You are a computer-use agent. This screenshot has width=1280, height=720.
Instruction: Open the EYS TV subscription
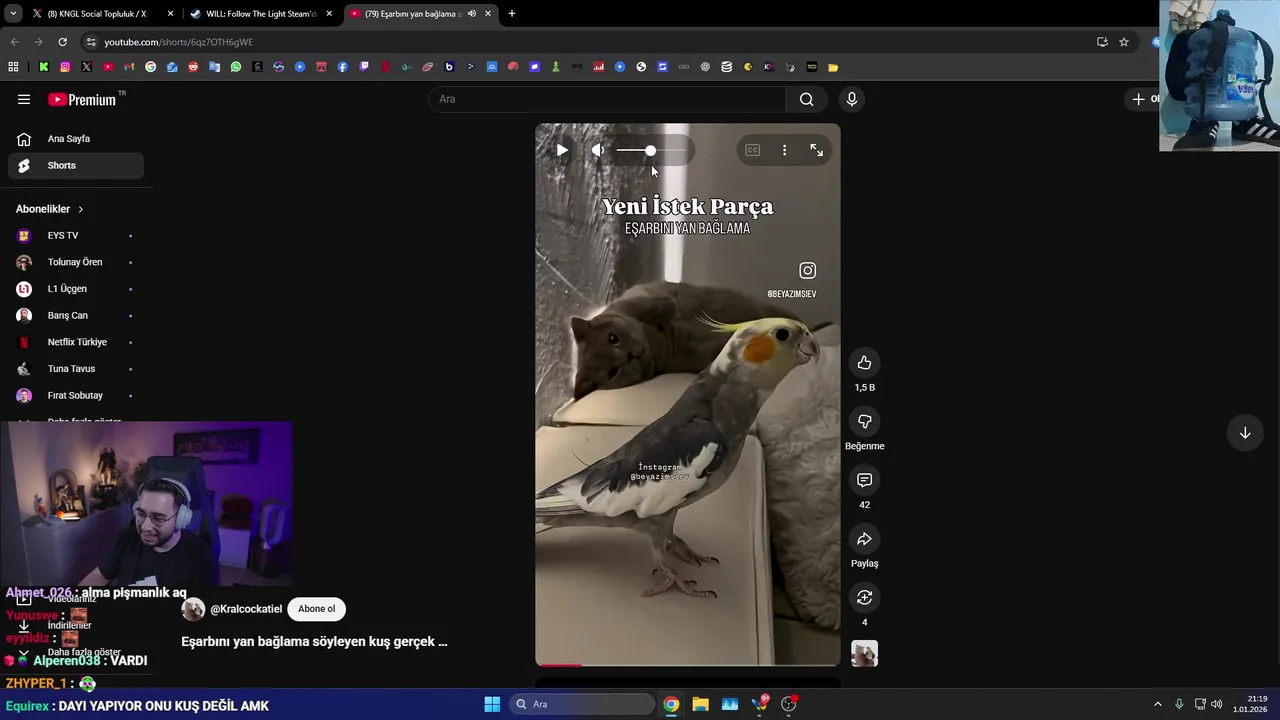[x=76, y=236]
